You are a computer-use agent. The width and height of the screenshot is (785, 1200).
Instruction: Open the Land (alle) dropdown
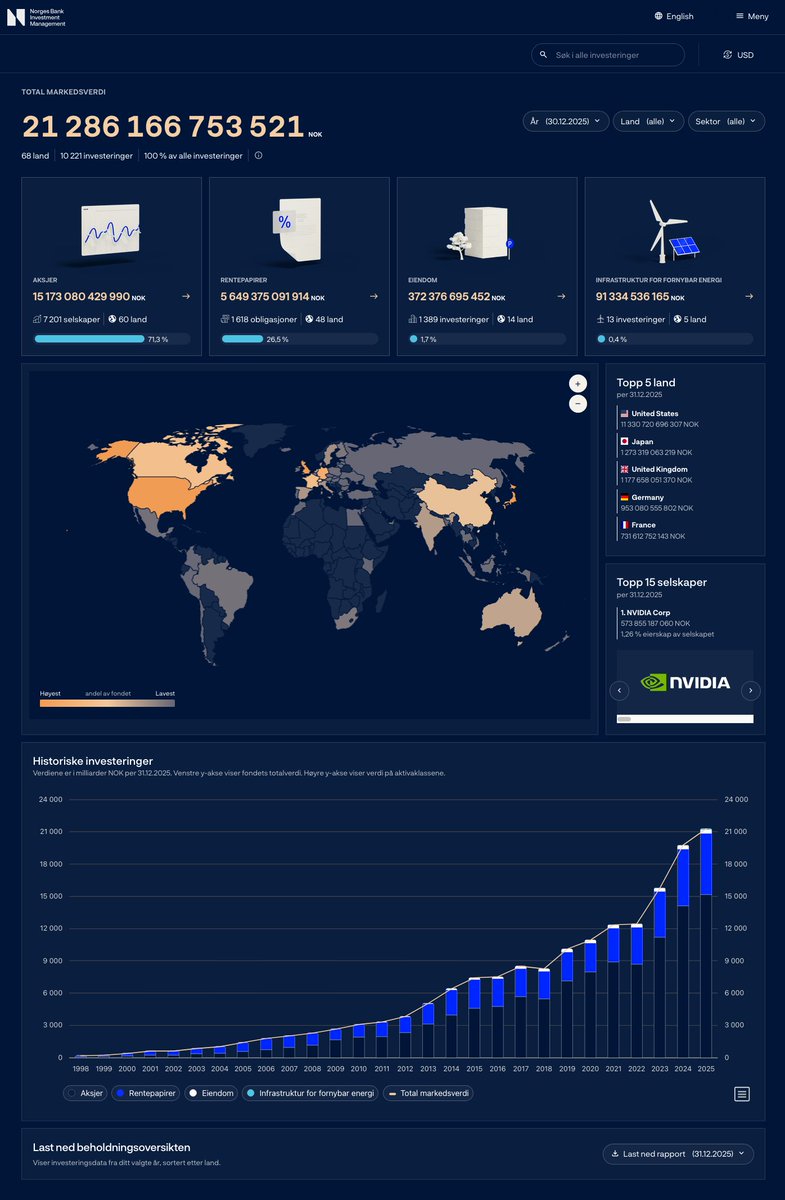(648, 121)
